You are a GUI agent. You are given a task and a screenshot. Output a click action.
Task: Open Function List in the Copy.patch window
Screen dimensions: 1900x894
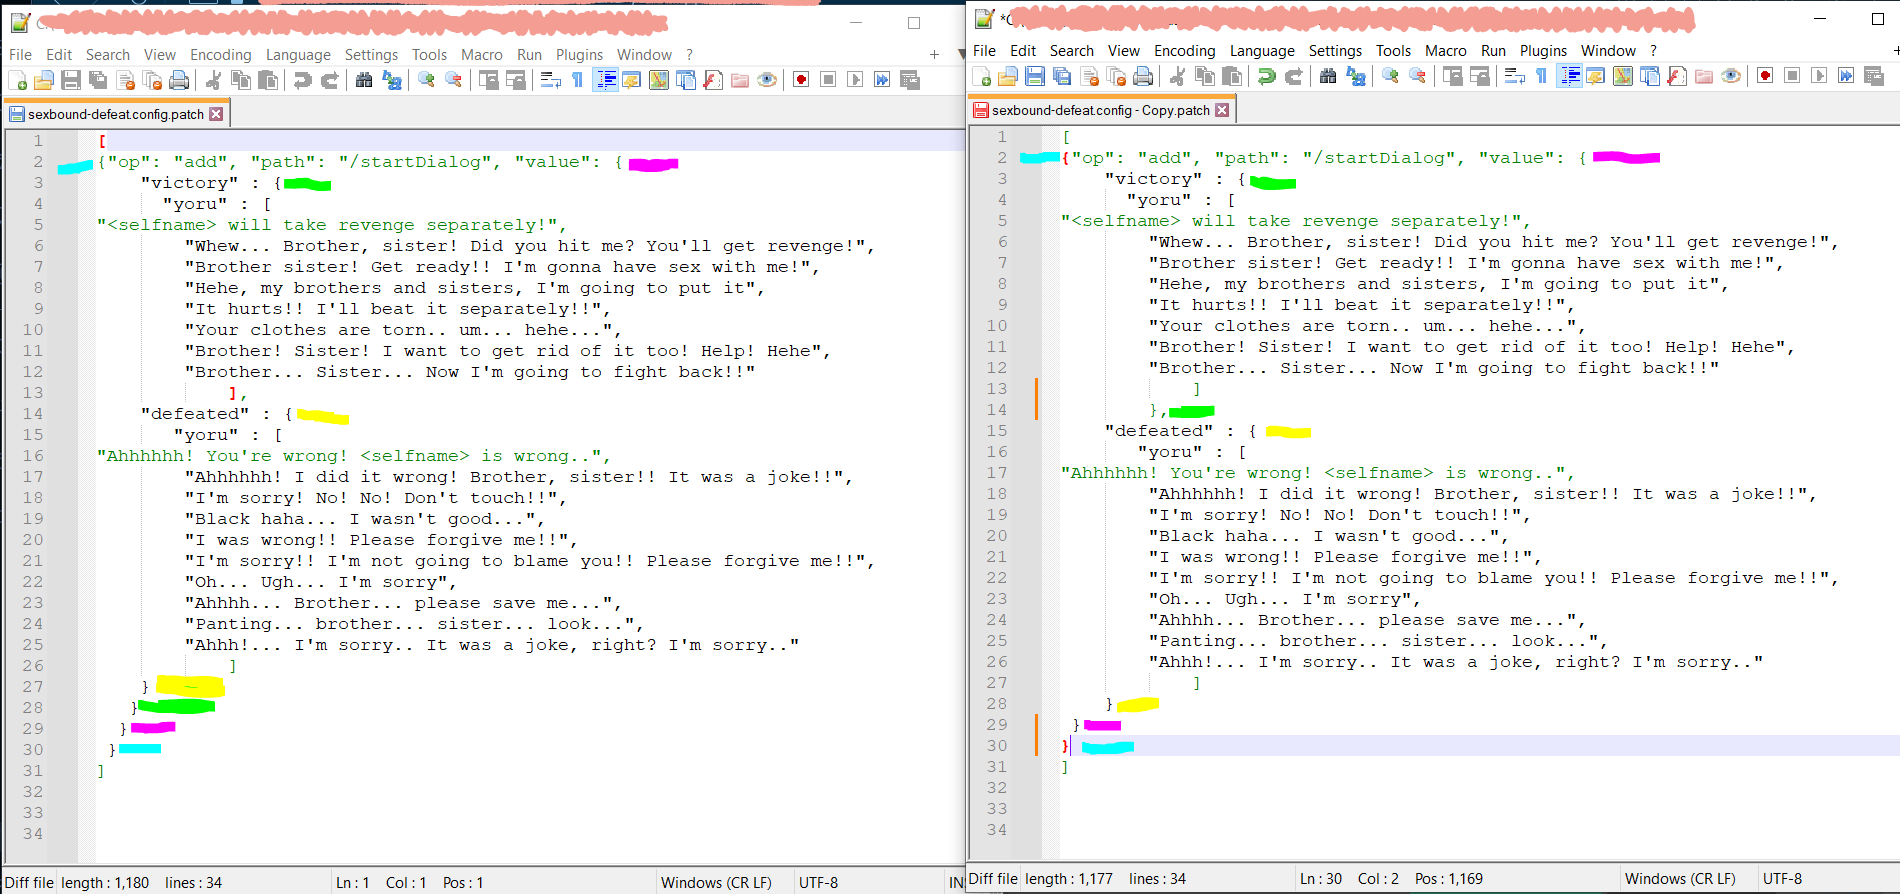1677,76
